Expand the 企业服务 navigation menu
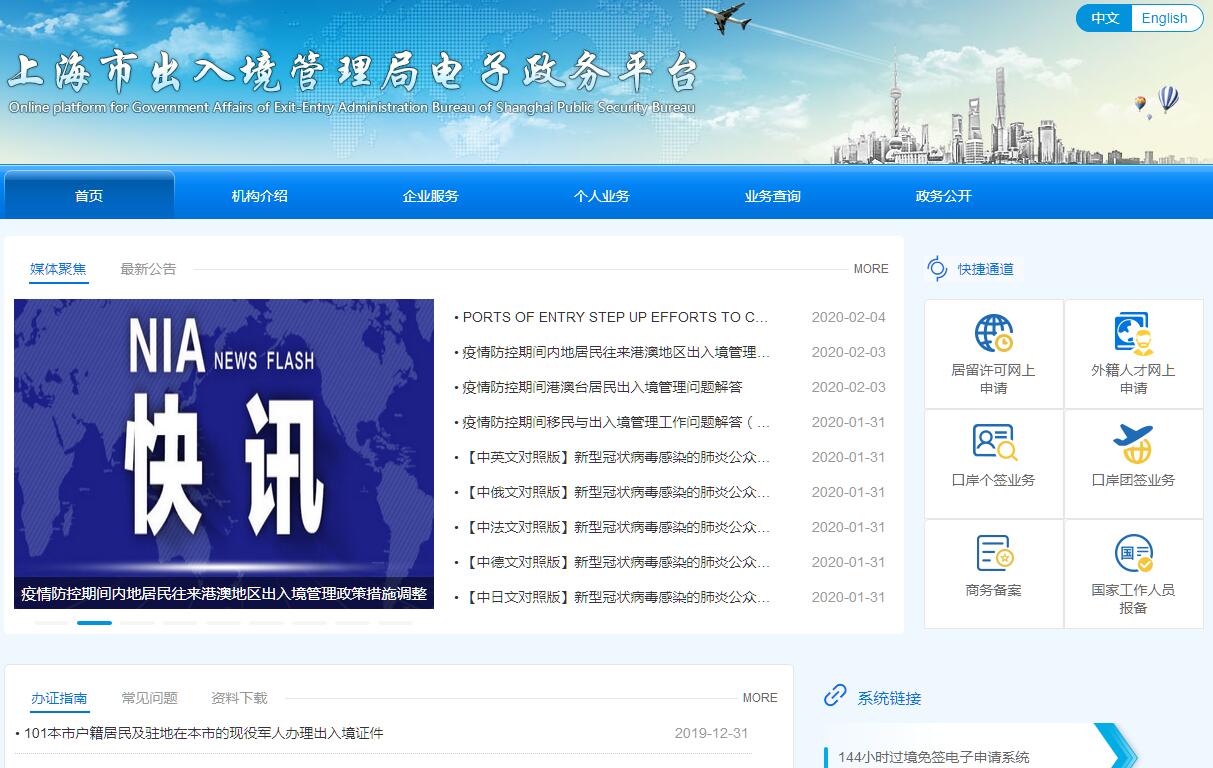 [430, 196]
